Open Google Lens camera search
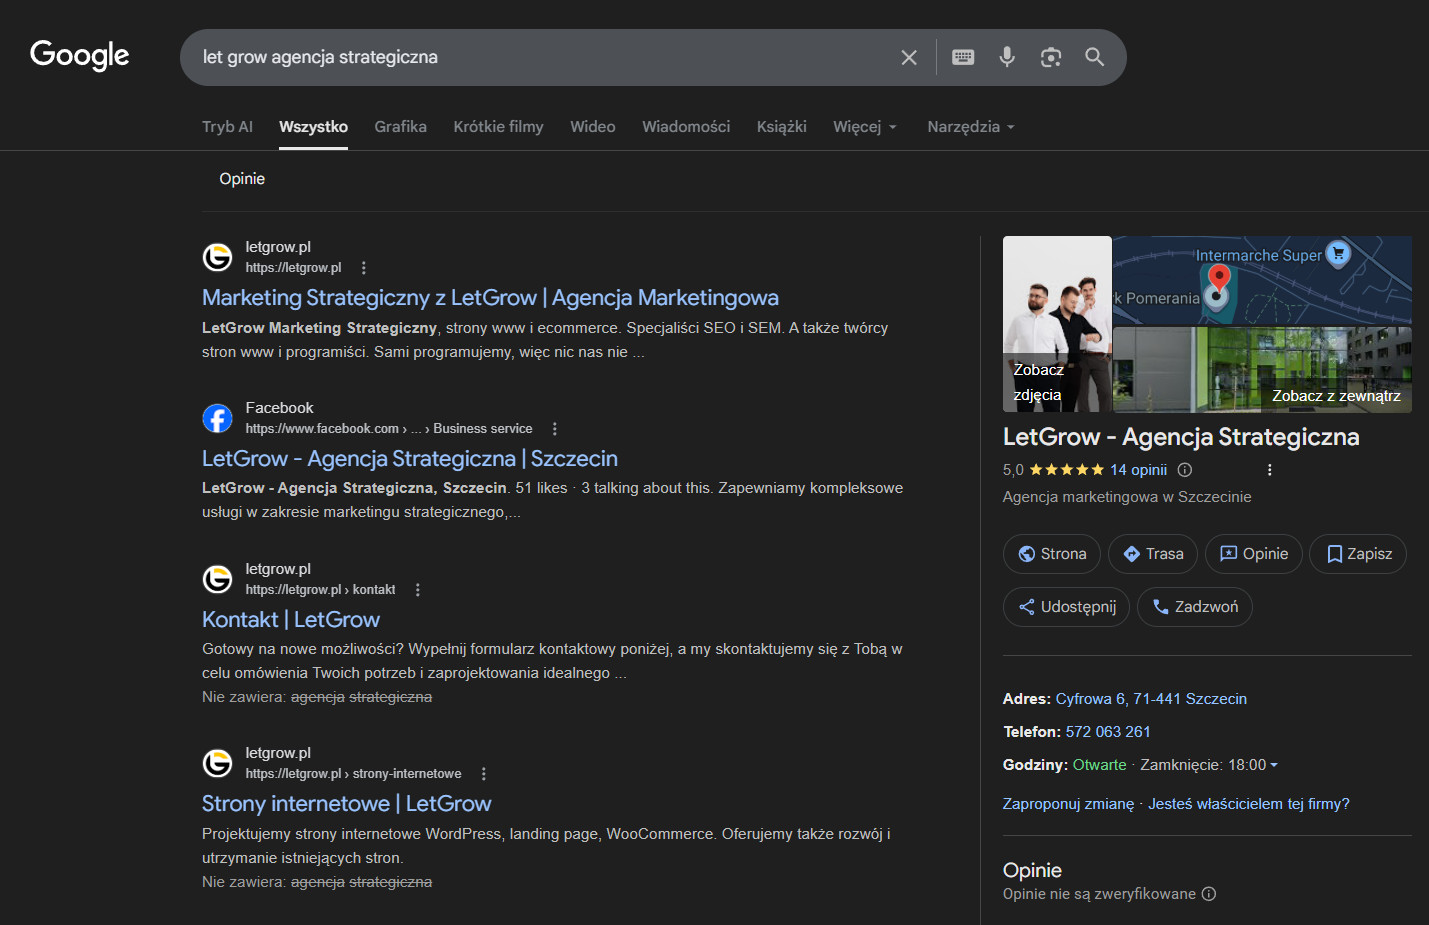 [x=1050, y=57]
